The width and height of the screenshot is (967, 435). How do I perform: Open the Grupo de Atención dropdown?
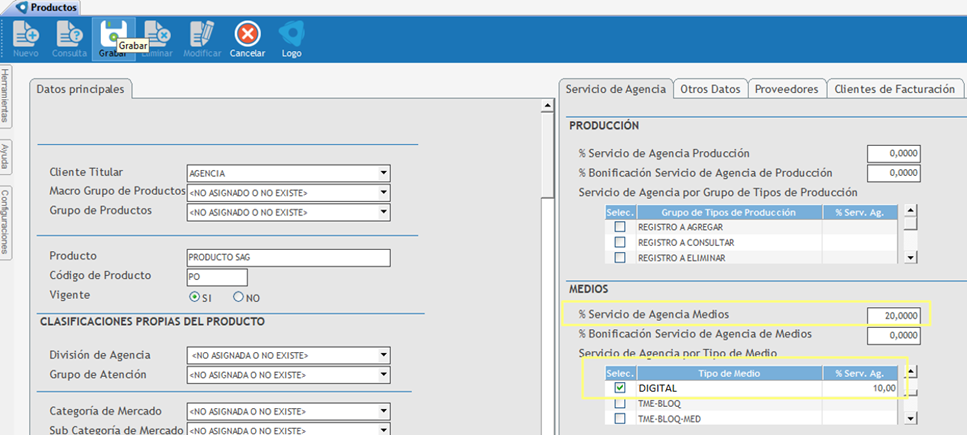[x=384, y=375]
